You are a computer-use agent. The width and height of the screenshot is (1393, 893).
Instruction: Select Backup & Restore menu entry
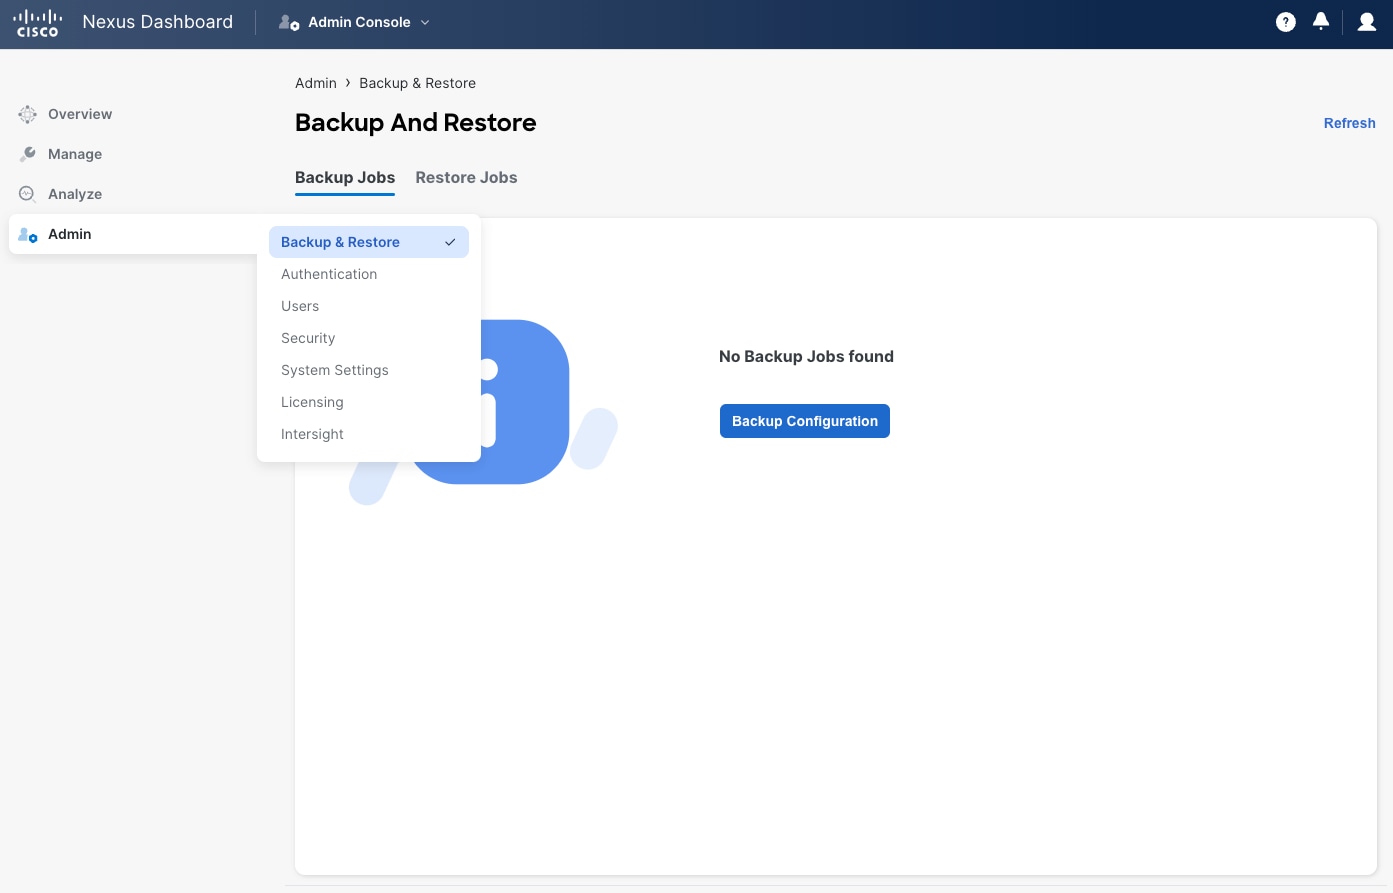369,242
